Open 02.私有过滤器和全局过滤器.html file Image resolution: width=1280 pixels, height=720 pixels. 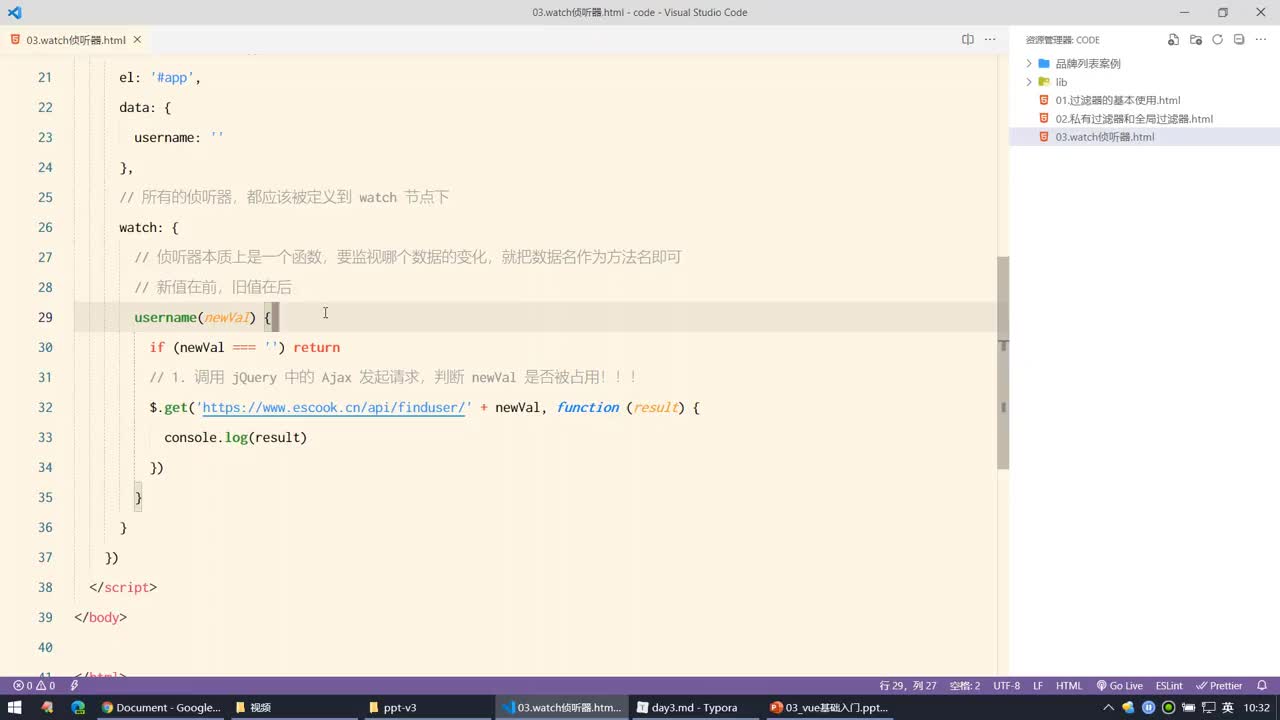click(1133, 118)
